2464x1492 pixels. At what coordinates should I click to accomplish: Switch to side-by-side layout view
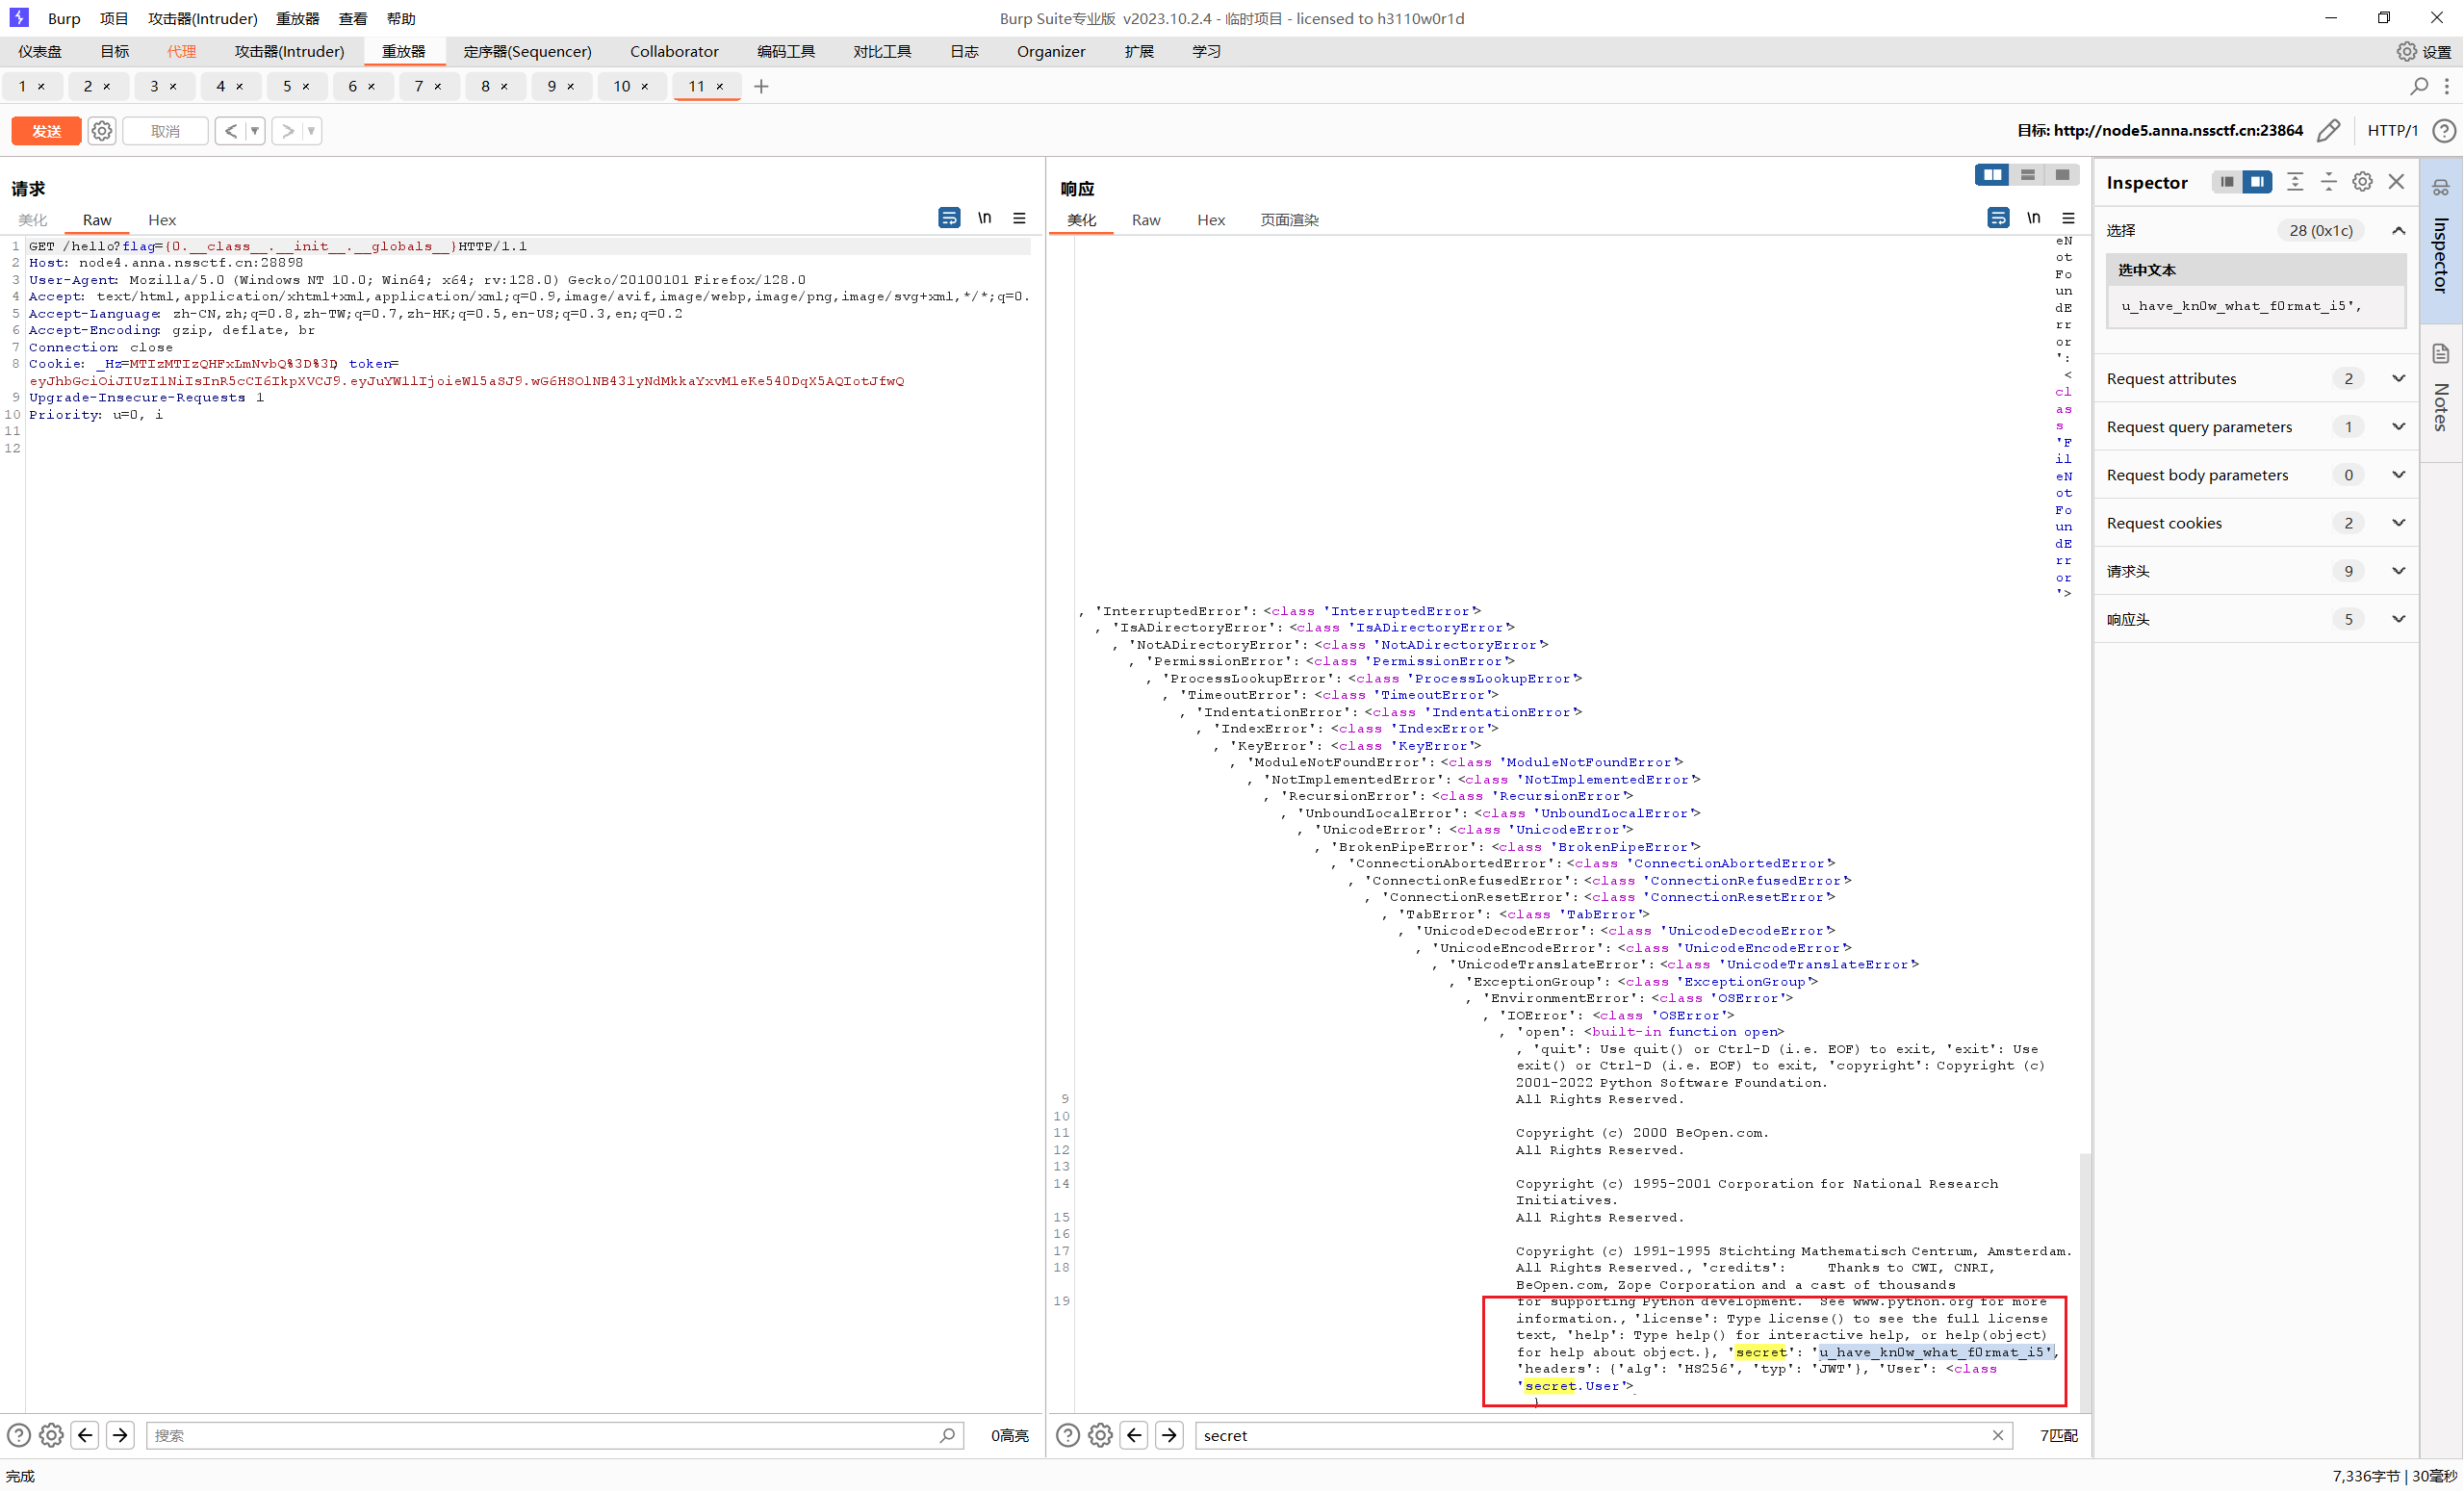pos(1992,175)
